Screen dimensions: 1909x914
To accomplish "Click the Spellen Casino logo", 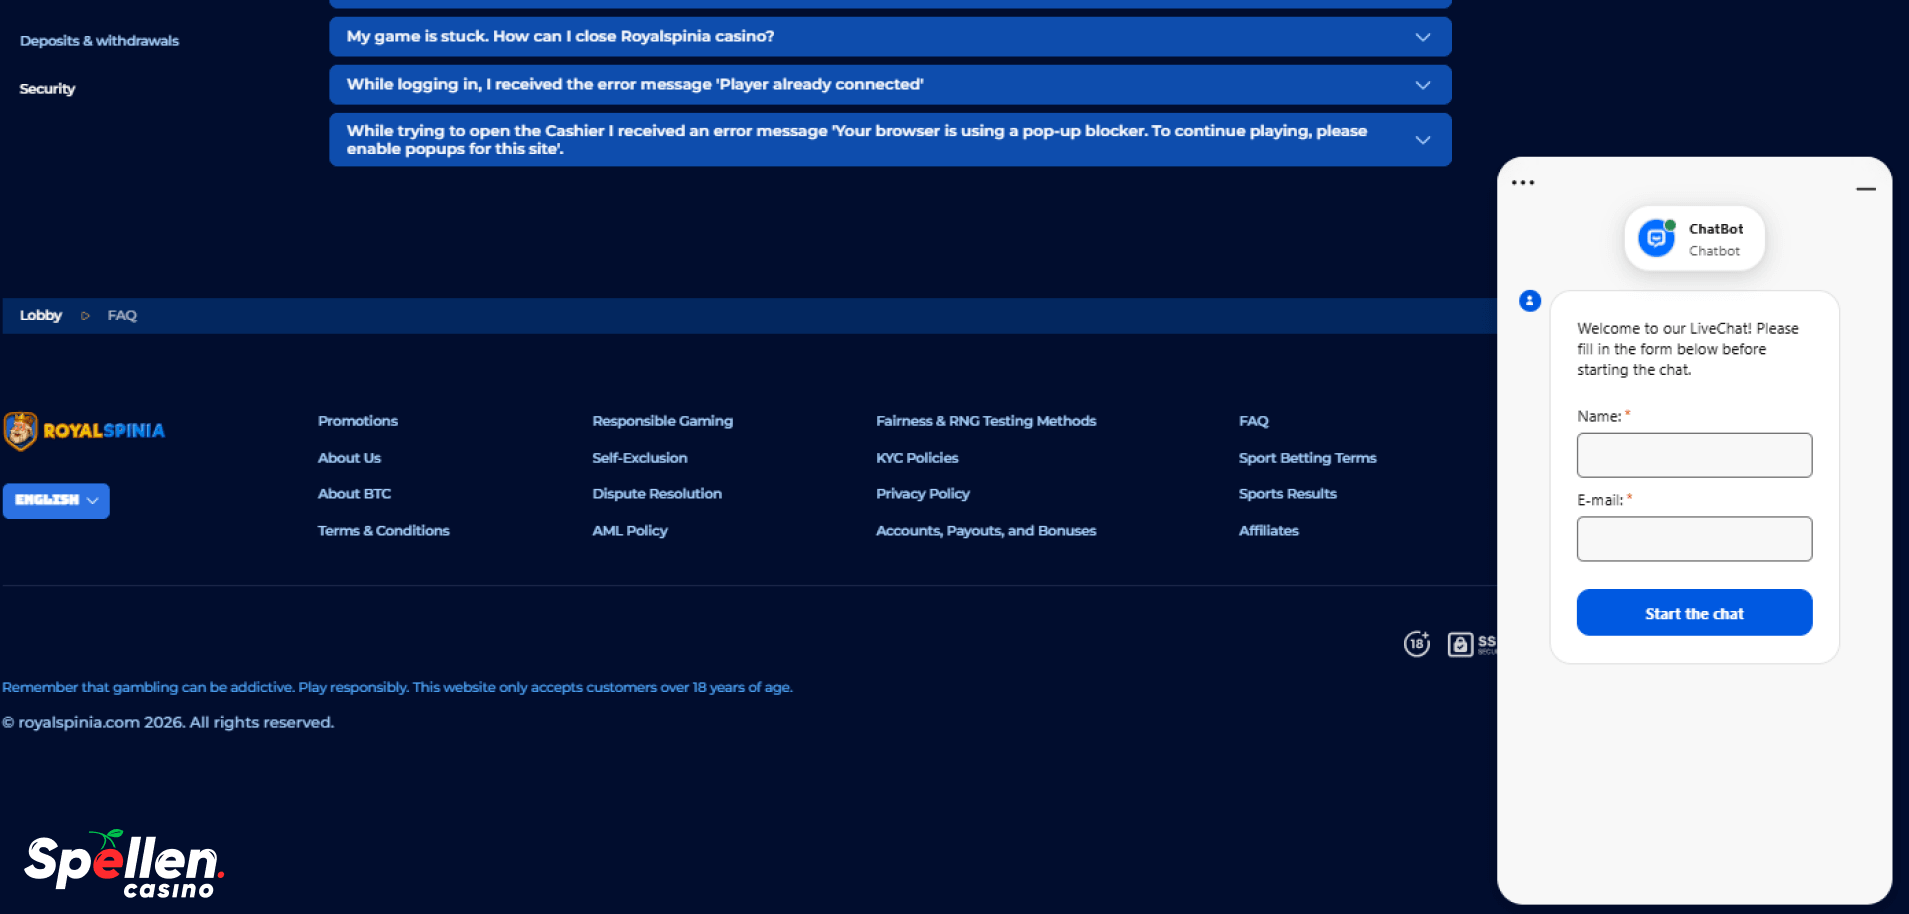I will click(123, 864).
